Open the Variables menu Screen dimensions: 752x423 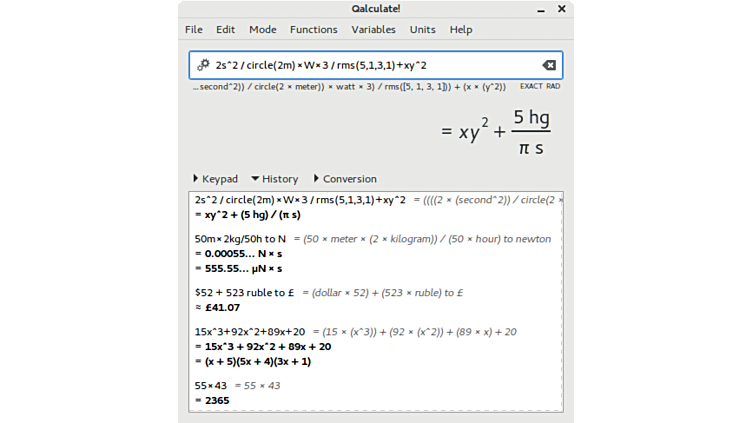[373, 30]
